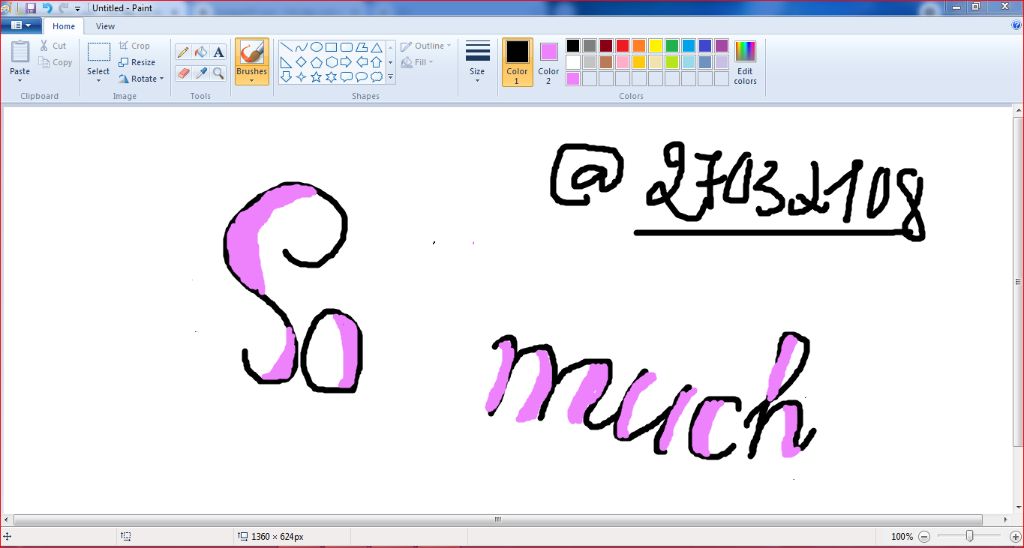Viewport: 1024px width, 548px height.
Task: Open Edit colors dialog
Action: (745, 61)
